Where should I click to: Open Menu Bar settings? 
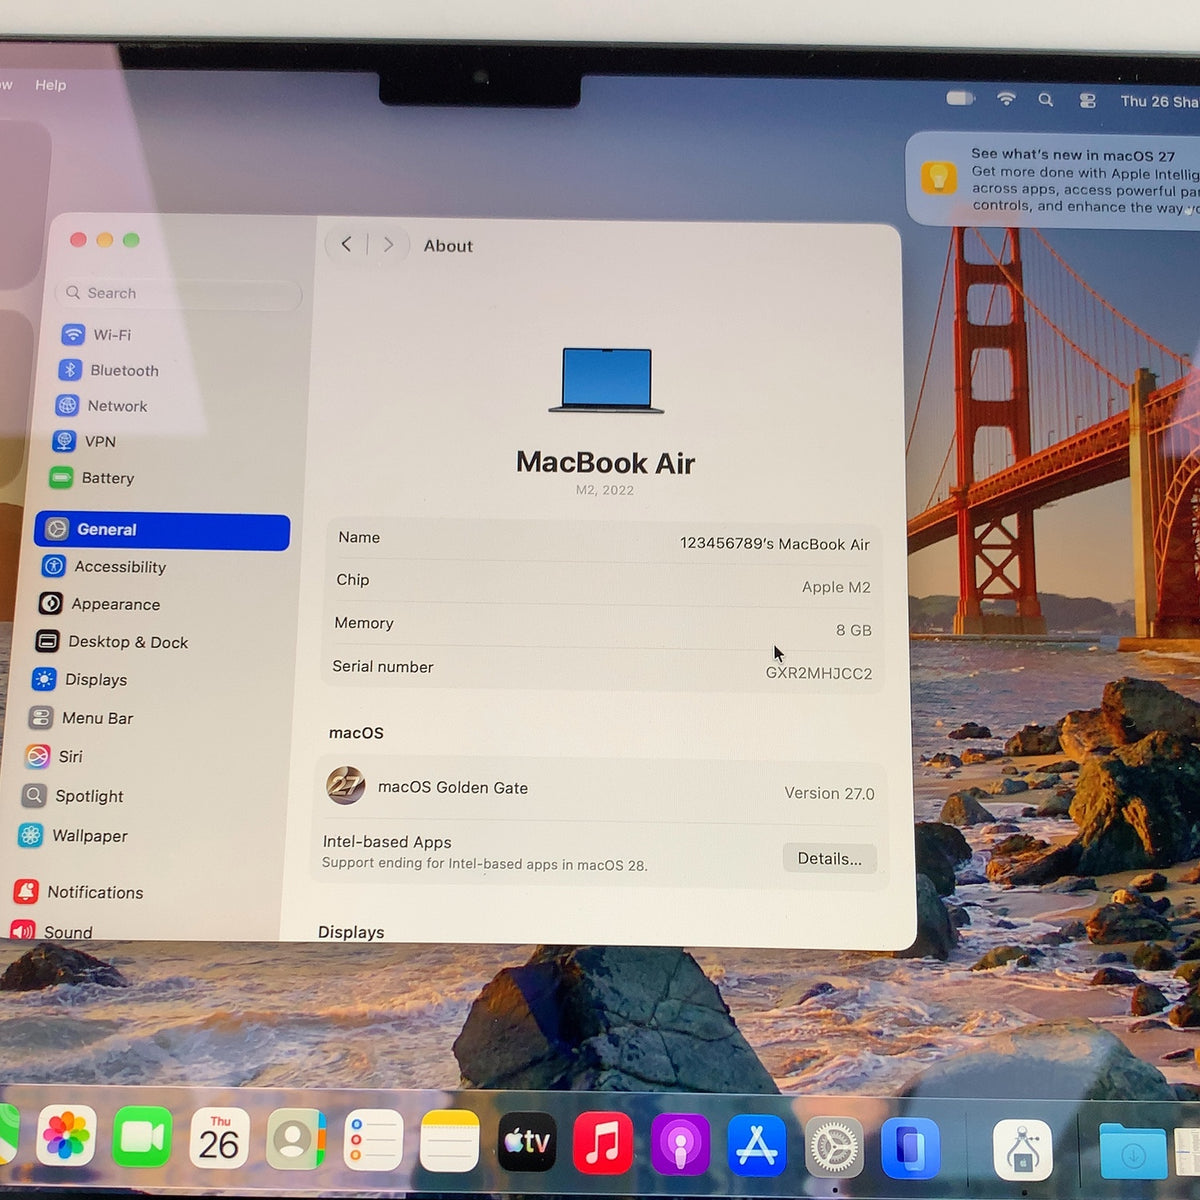click(81, 718)
